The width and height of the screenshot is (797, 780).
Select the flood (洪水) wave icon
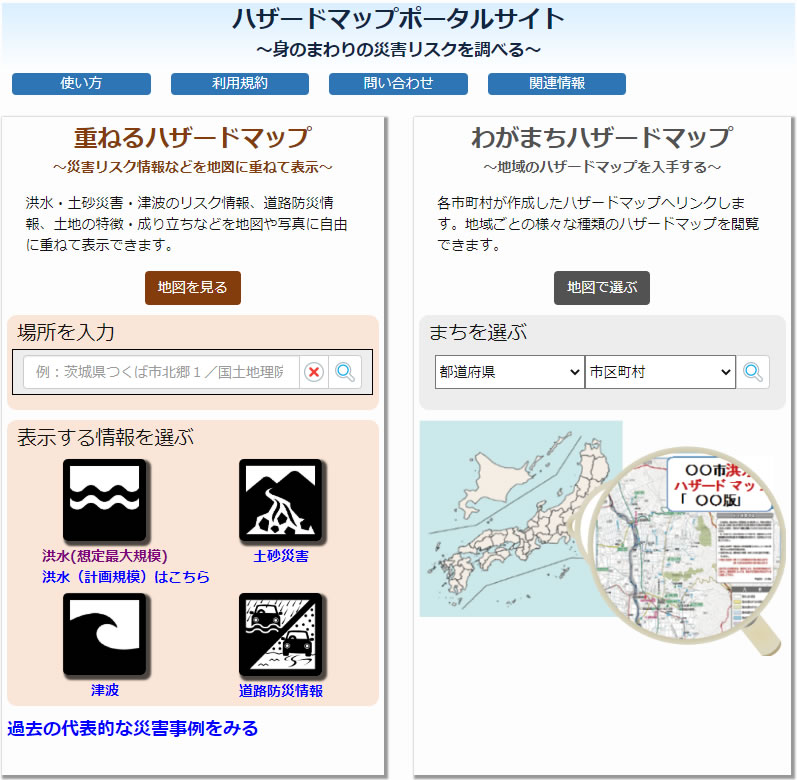pos(105,501)
